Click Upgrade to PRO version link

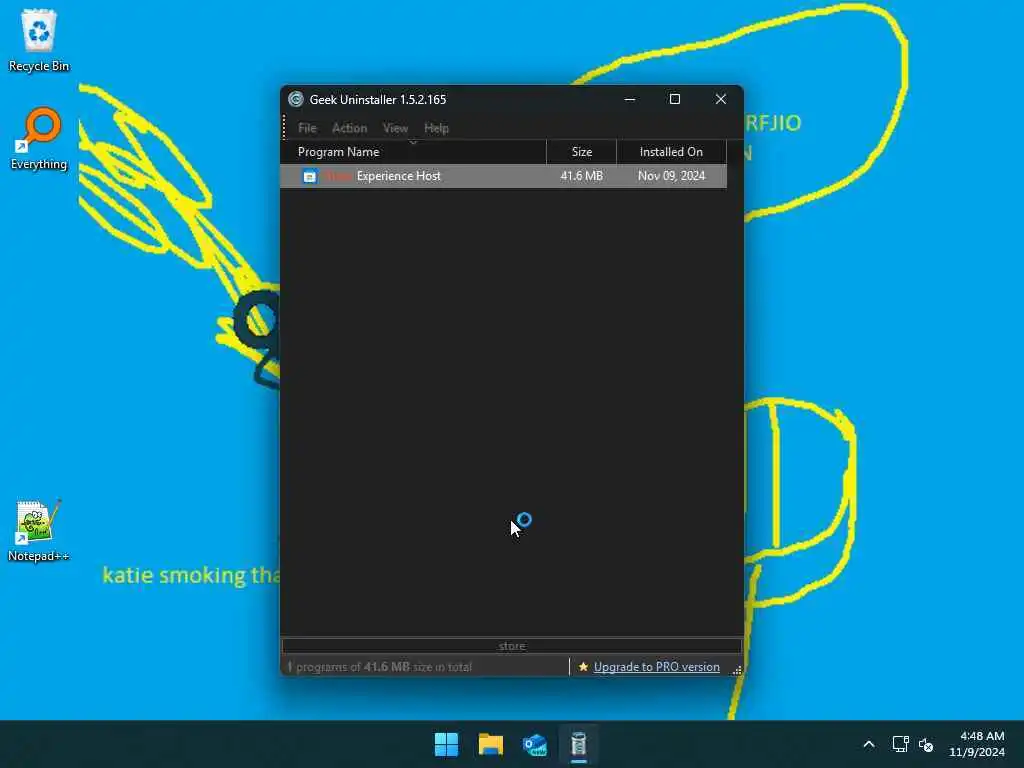tap(657, 667)
